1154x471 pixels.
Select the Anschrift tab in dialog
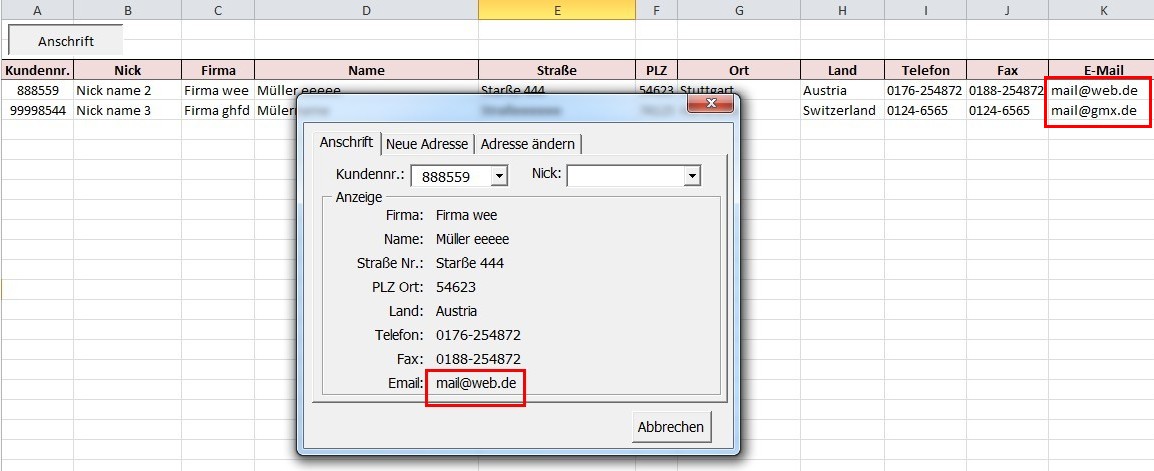pyautogui.click(x=346, y=143)
